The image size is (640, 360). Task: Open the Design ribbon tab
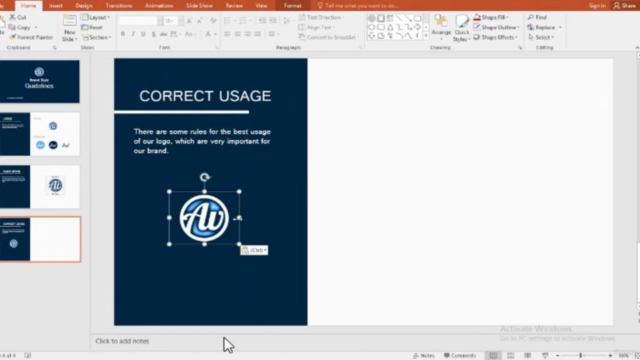(x=84, y=6)
